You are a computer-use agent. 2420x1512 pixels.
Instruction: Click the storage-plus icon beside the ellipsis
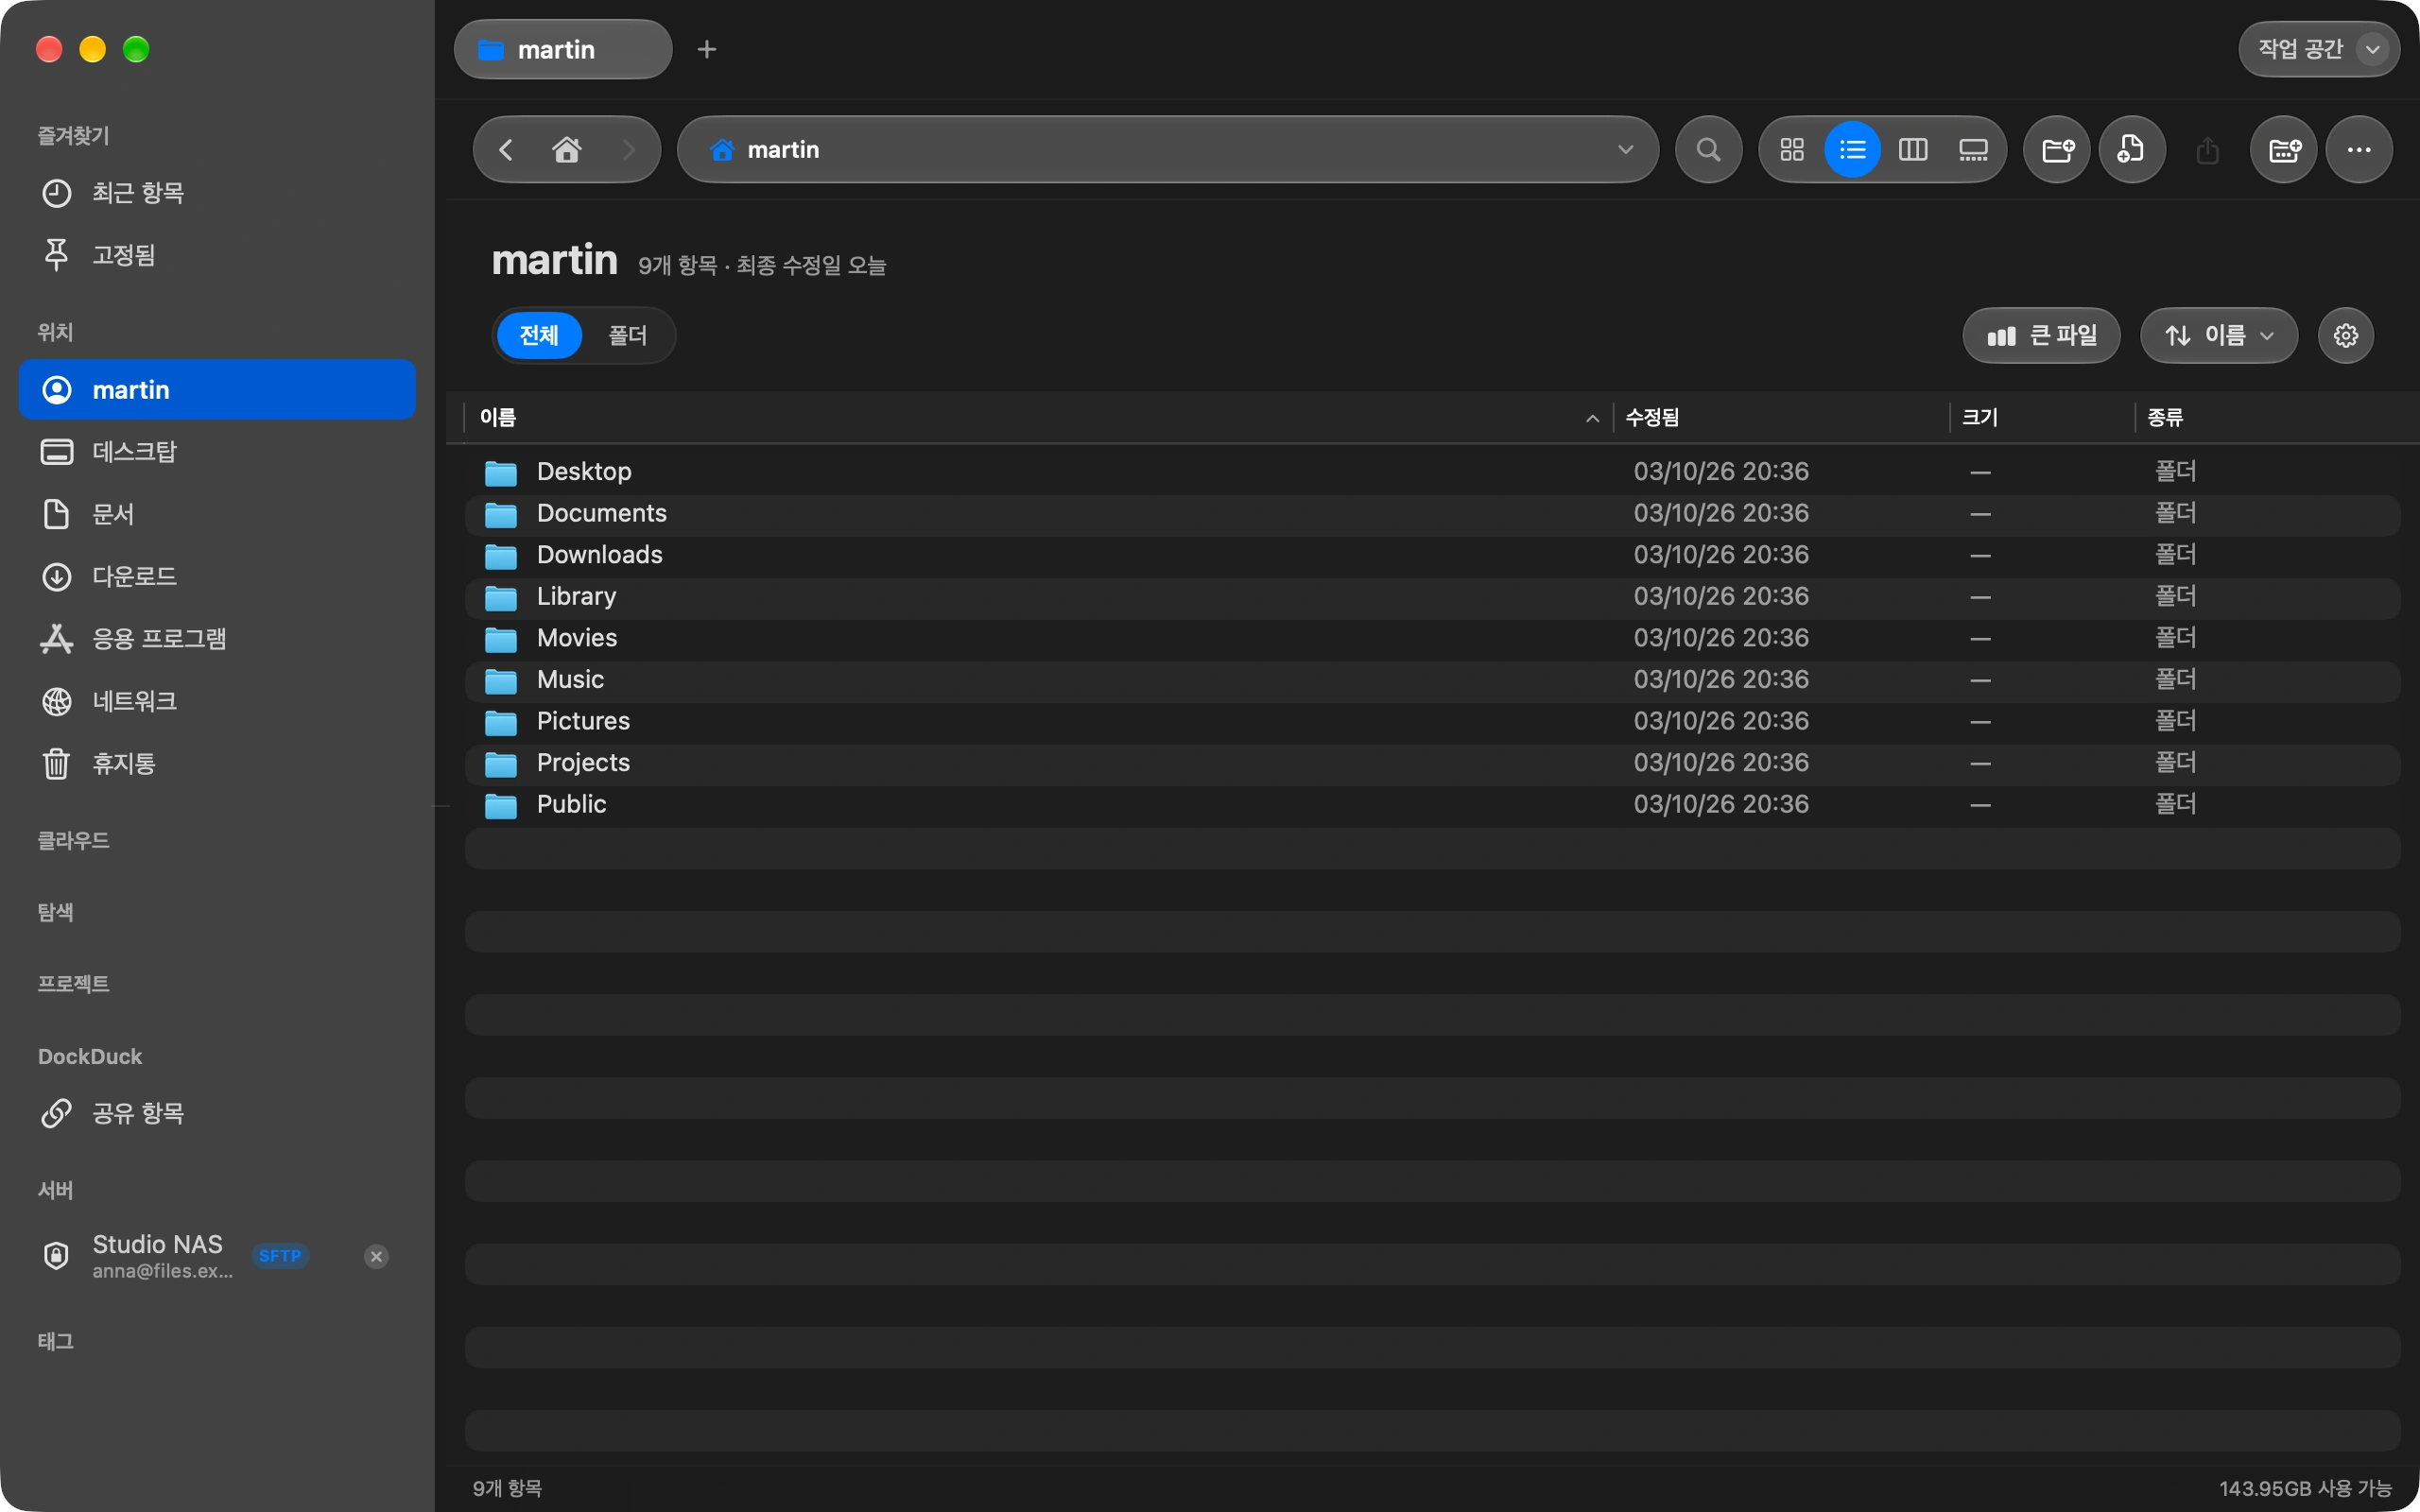coord(2284,150)
